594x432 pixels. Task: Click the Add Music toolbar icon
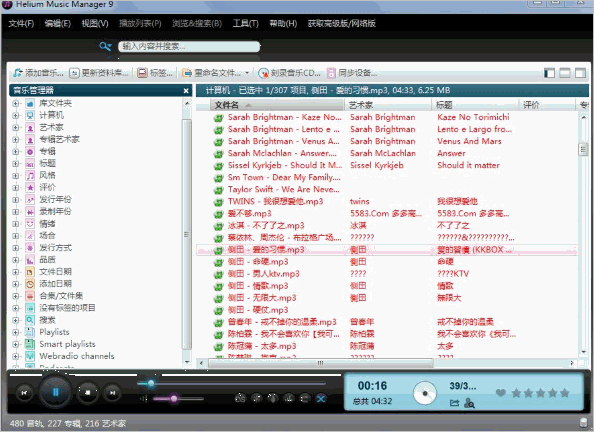tap(17, 72)
